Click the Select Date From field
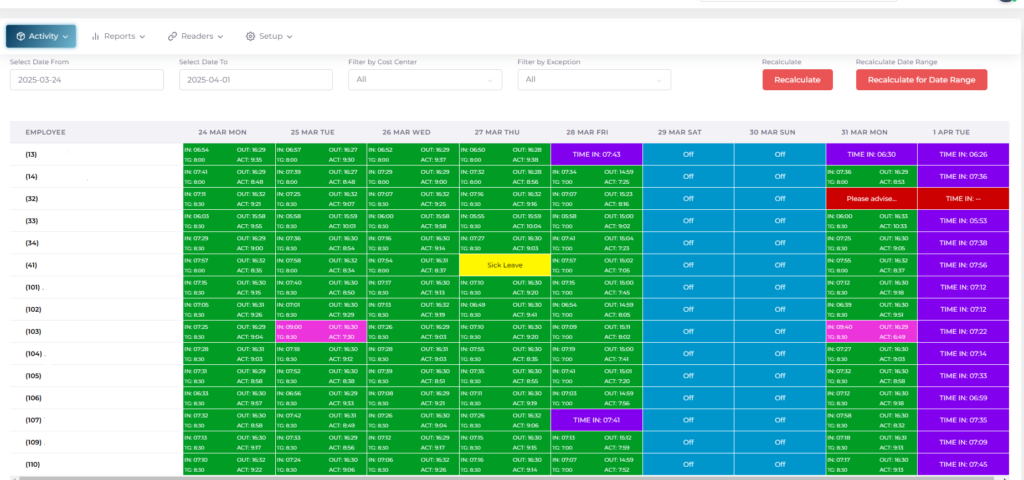The height and width of the screenshot is (480, 1024). [x=86, y=80]
